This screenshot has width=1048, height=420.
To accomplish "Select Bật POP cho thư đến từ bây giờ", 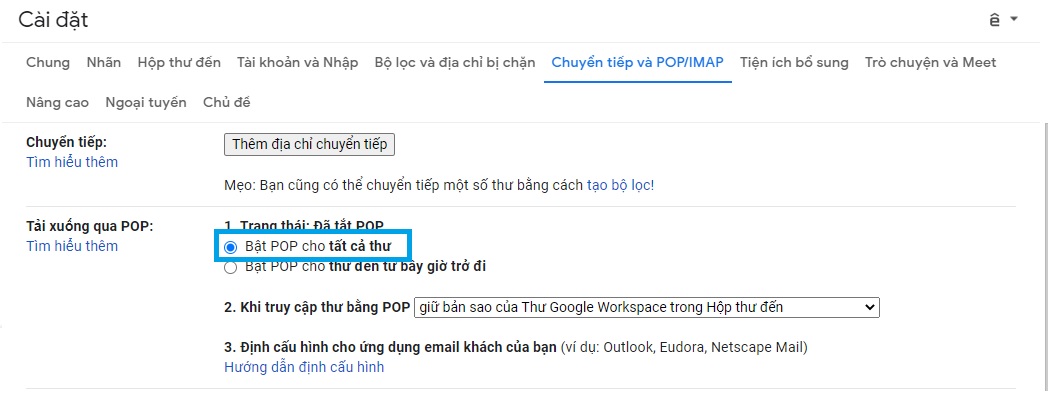I will point(231,268).
